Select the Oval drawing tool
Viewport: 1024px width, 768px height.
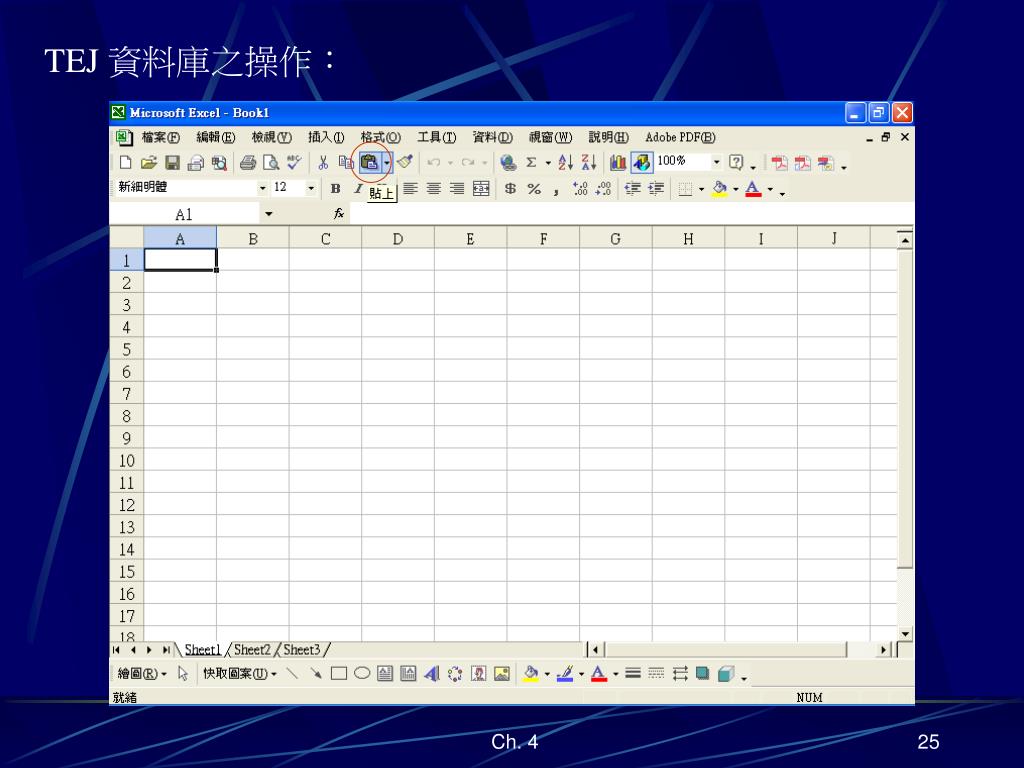coord(362,673)
